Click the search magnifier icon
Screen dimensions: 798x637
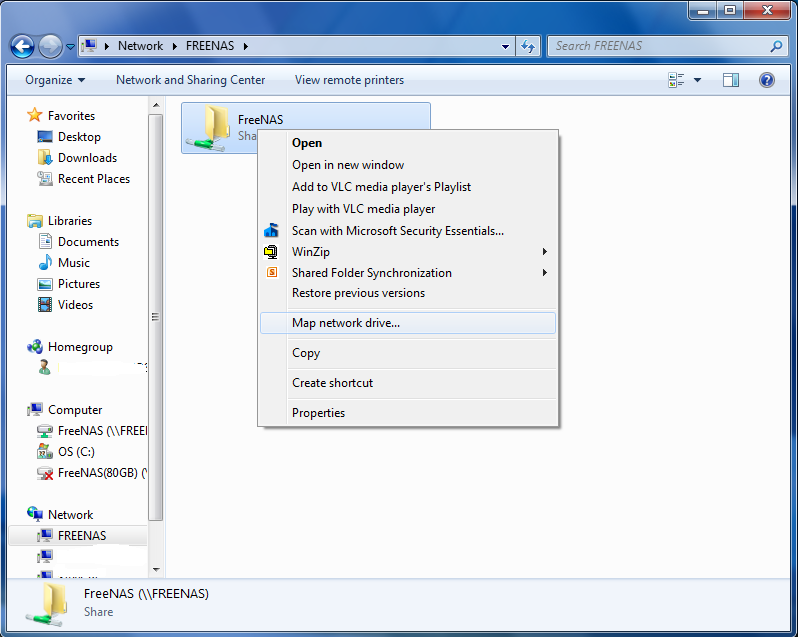[x=776, y=46]
